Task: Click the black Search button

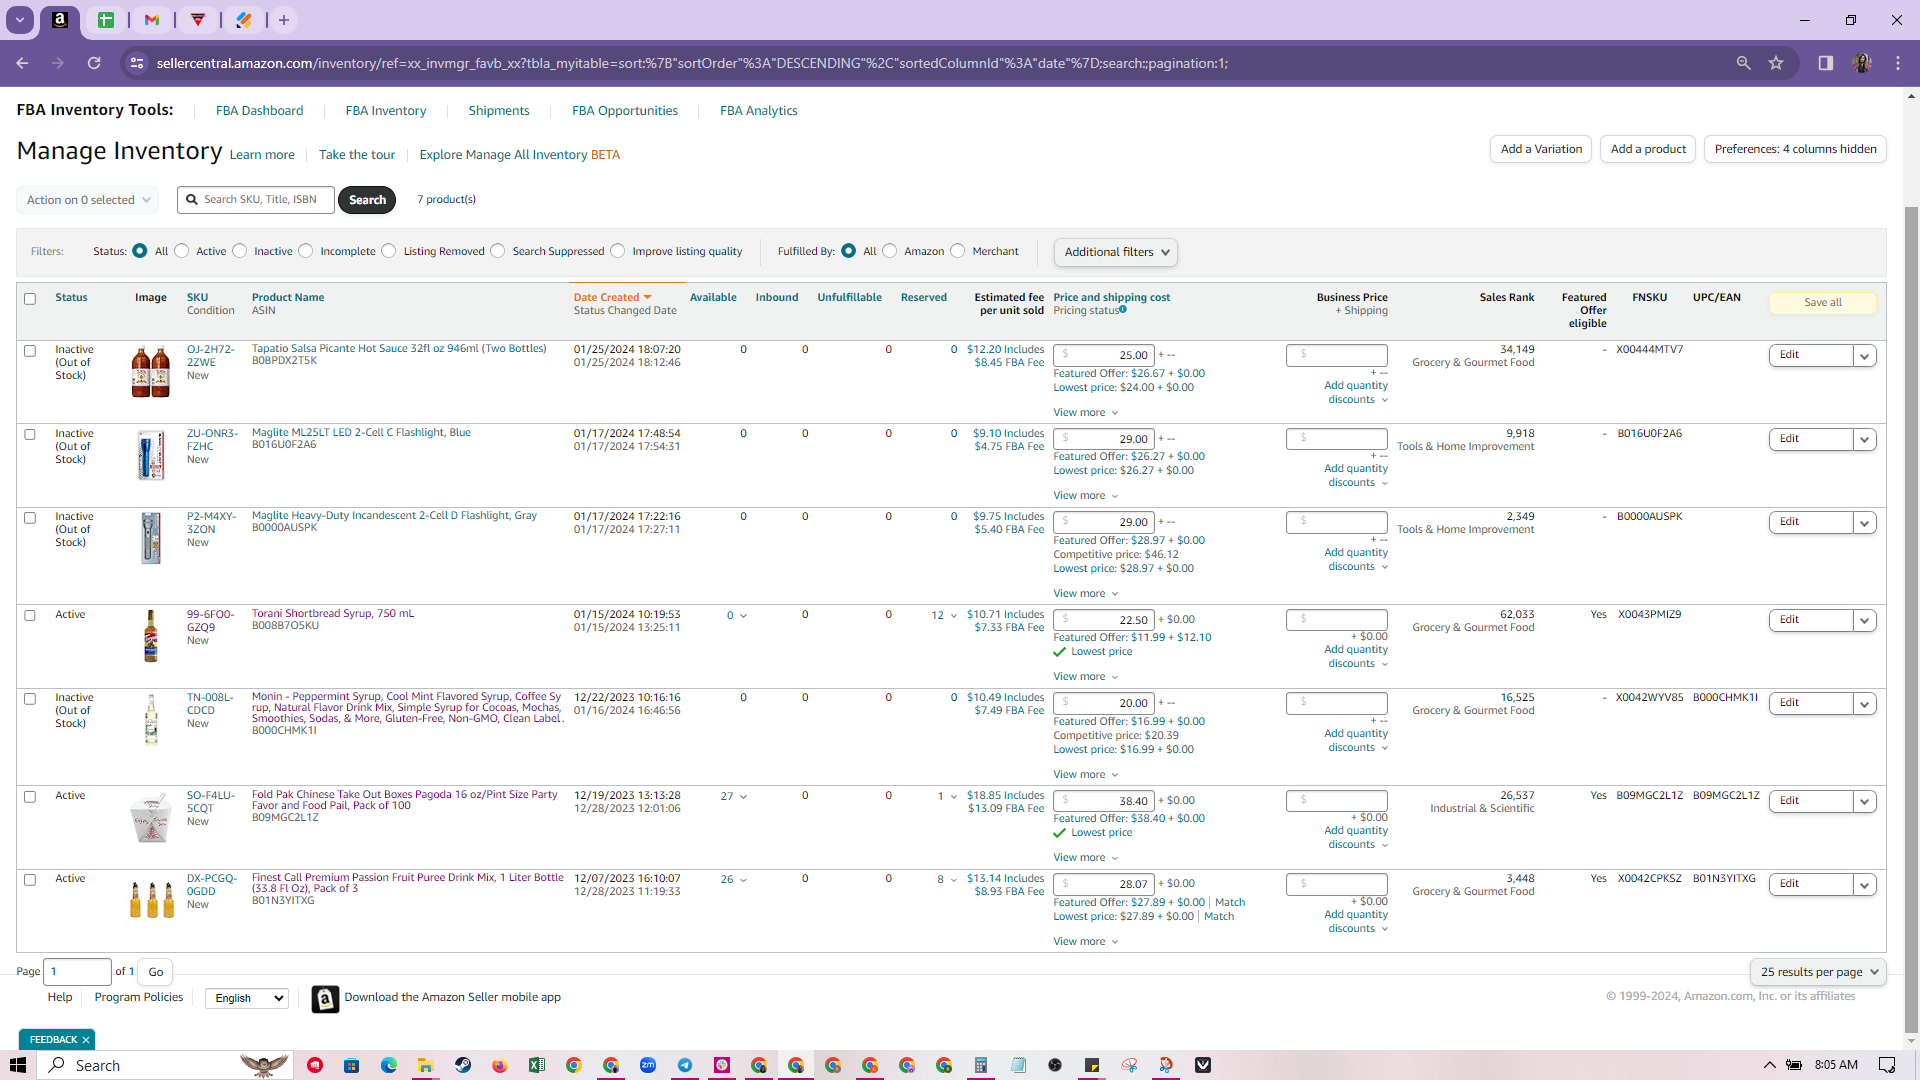Action: 367,200
